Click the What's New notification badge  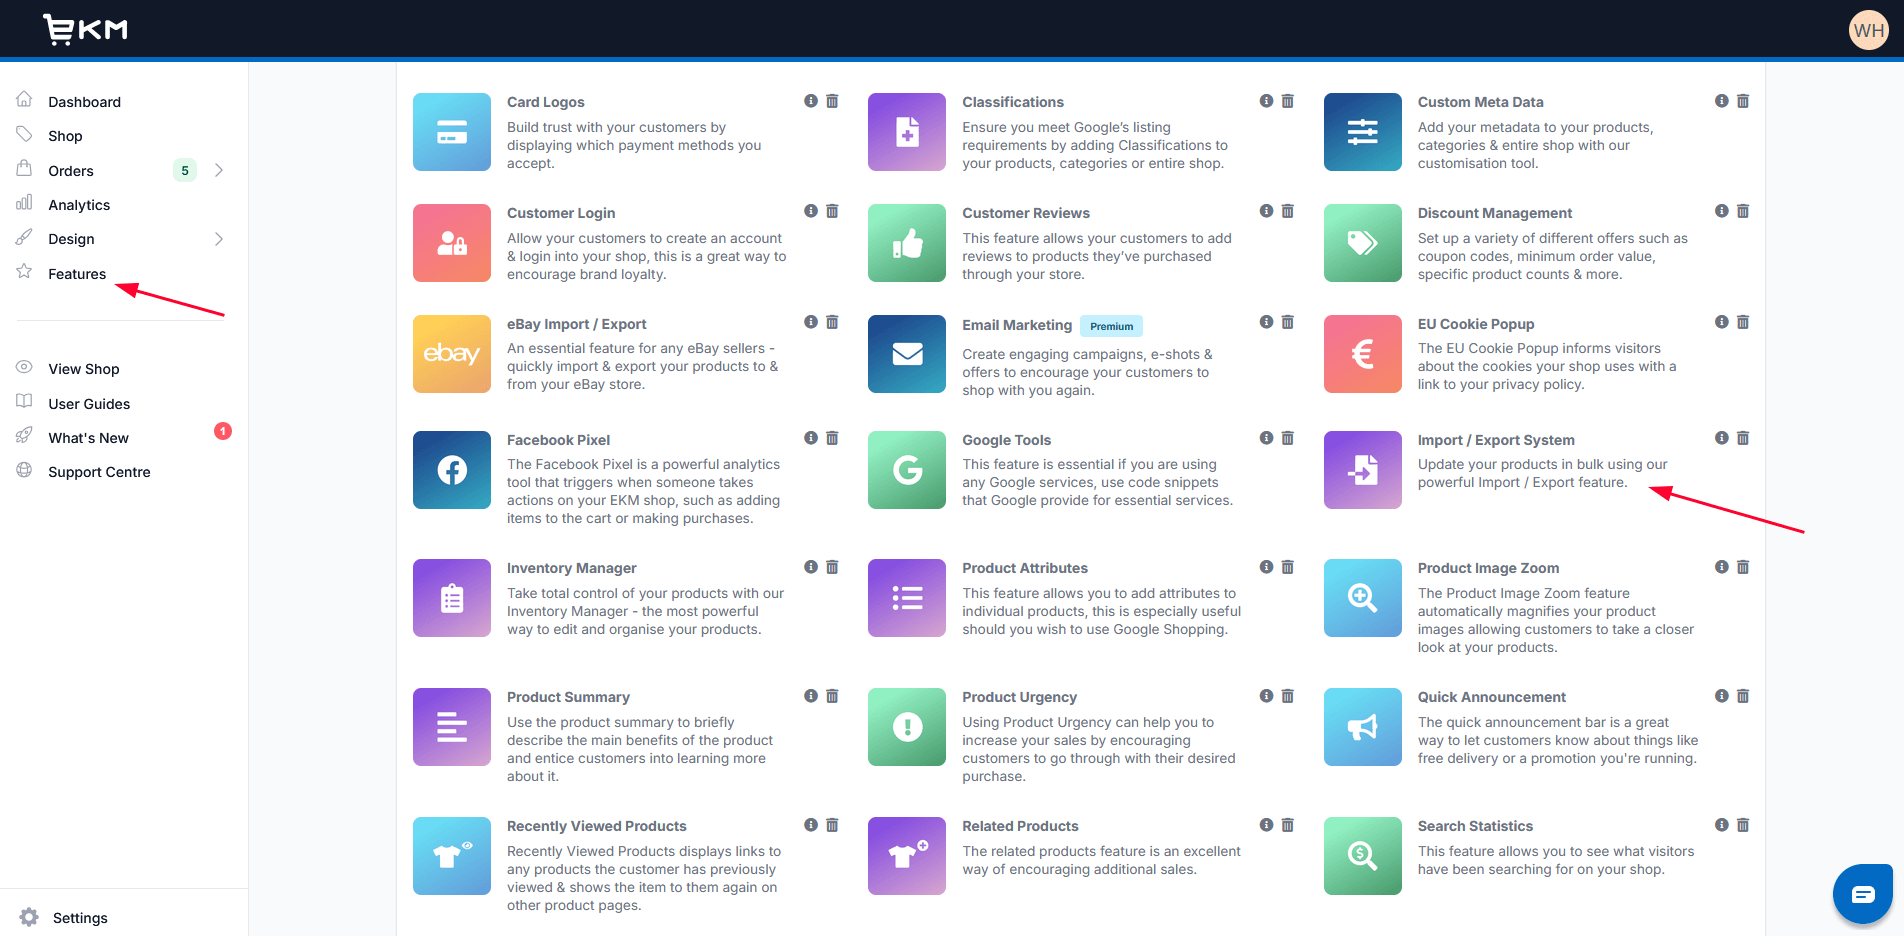[223, 431]
